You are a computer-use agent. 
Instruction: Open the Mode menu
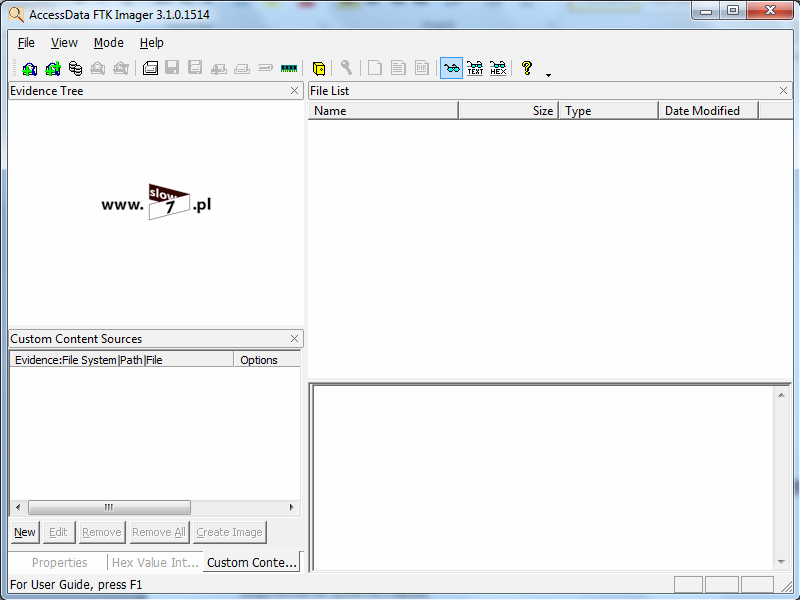[x=109, y=43]
